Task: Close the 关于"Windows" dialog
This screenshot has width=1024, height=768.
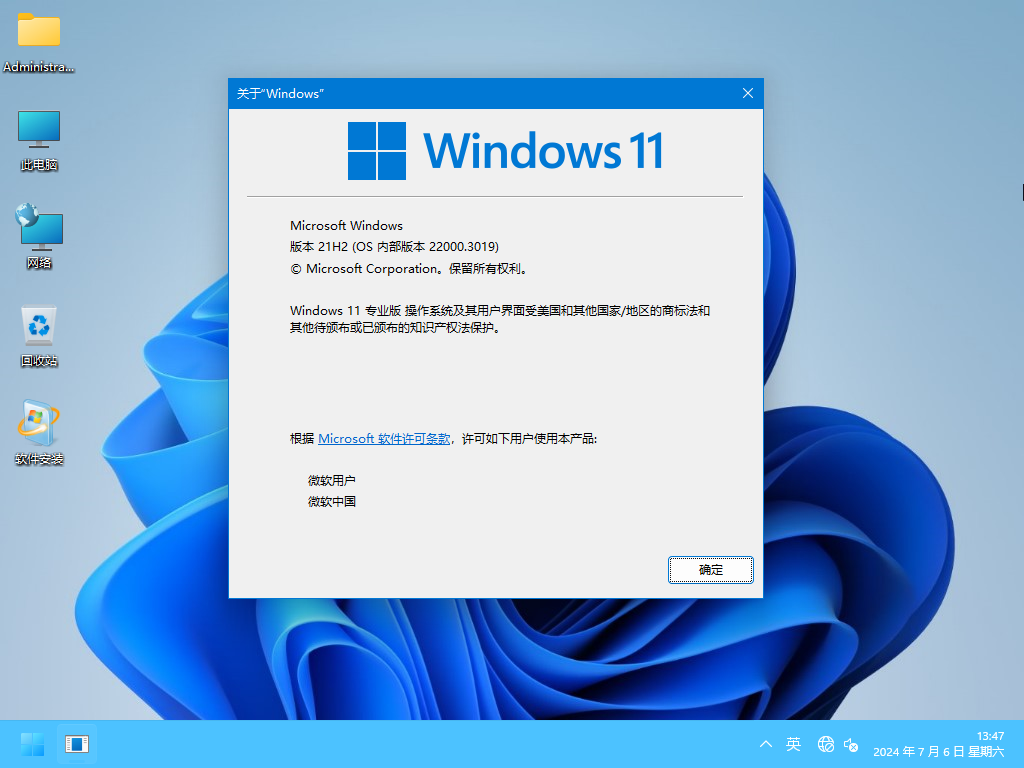Action: click(748, 93)
